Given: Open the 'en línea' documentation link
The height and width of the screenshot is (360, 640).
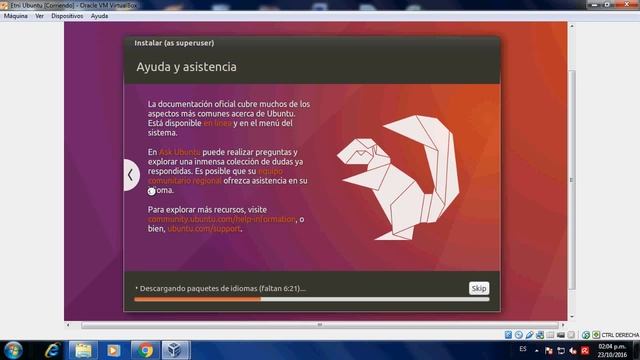Looking at the screenshot, I should tap(218, 123).
